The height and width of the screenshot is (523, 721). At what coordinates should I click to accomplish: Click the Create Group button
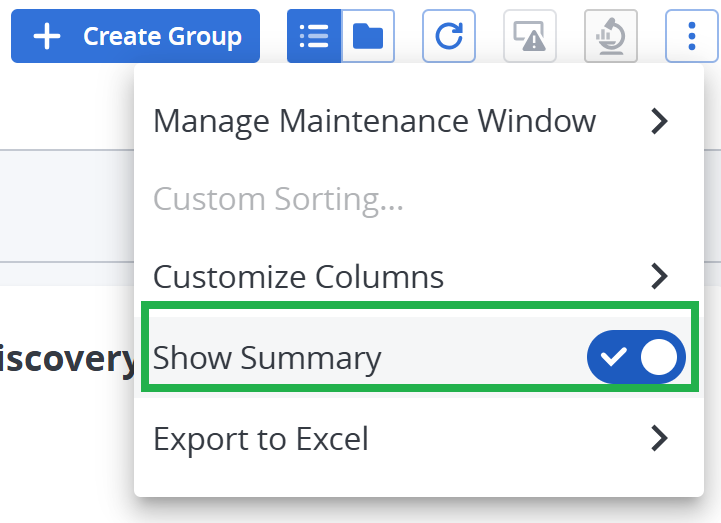click(x=135, y=37)
